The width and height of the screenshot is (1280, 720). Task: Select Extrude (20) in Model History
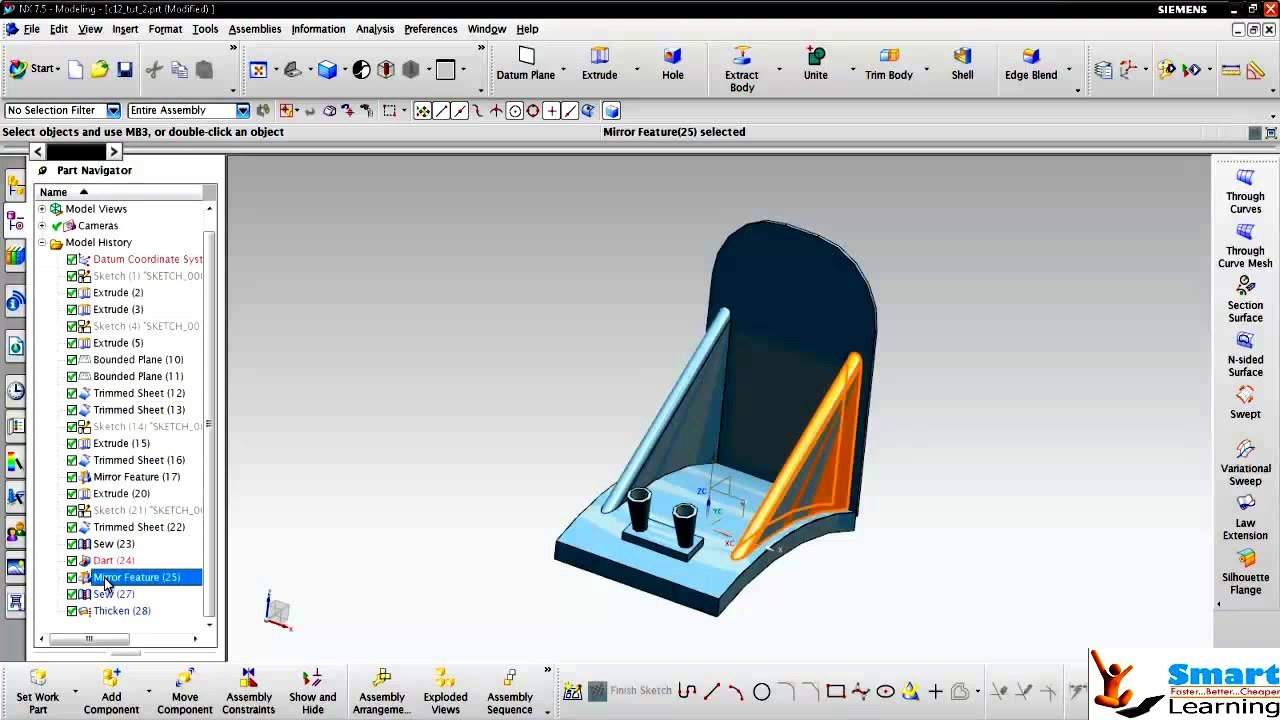[x=121, y=494]
